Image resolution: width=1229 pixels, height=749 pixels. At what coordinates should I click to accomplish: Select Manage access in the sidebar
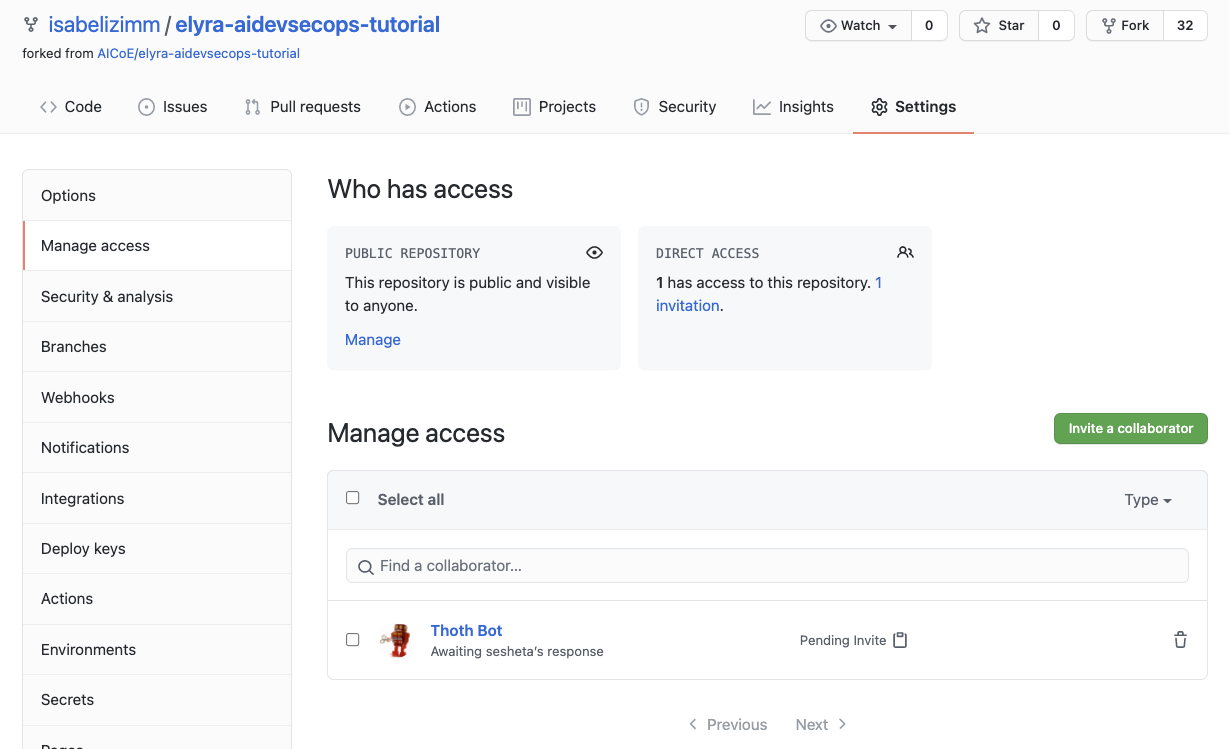[x=157, y=246]
